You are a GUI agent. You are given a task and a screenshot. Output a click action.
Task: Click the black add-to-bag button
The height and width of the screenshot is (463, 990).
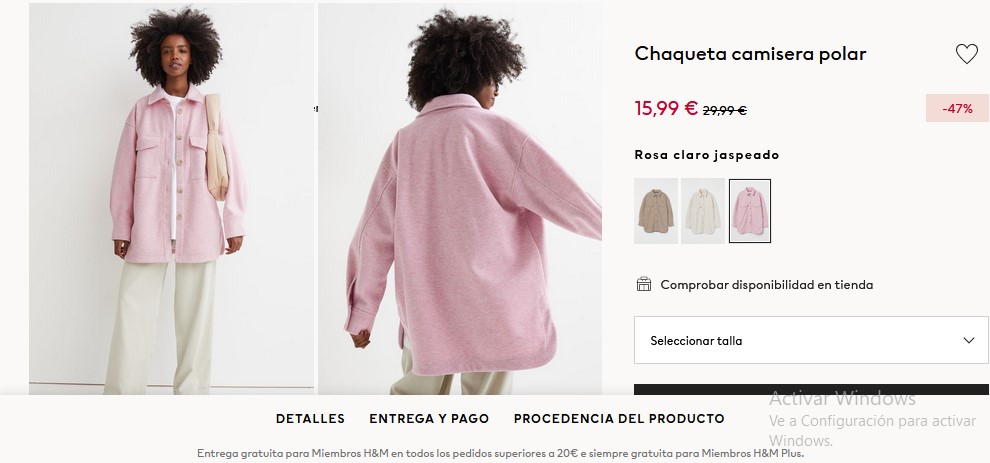tap(811, 389)
